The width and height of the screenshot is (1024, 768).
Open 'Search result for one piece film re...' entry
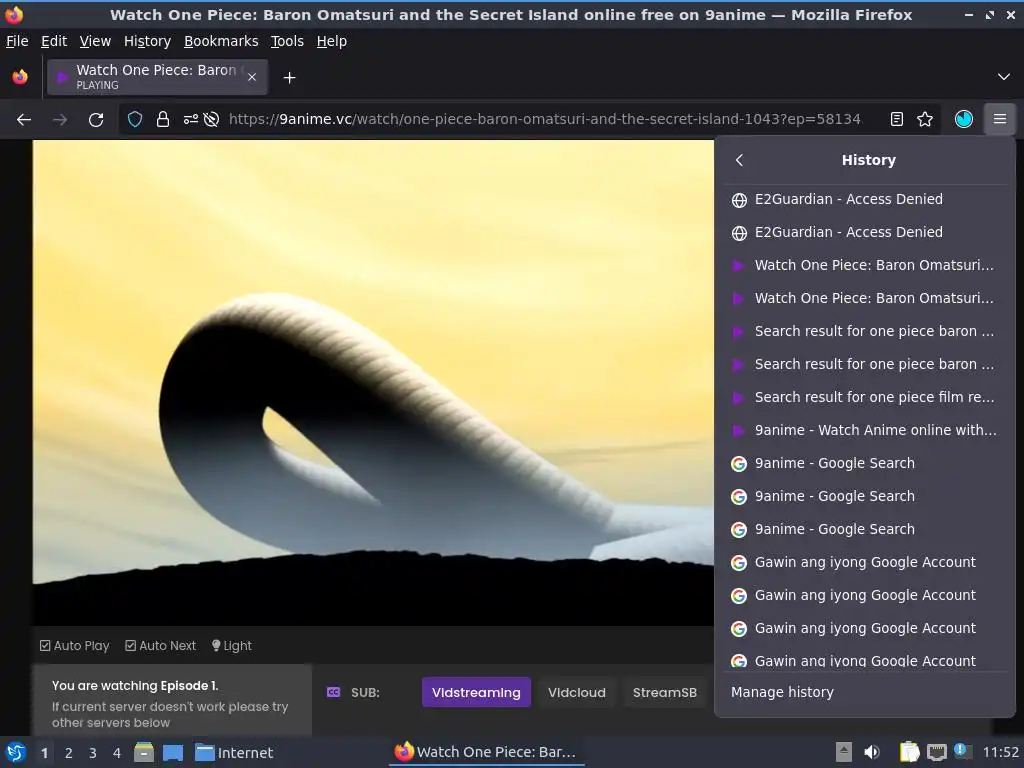(x=865, y=397)
